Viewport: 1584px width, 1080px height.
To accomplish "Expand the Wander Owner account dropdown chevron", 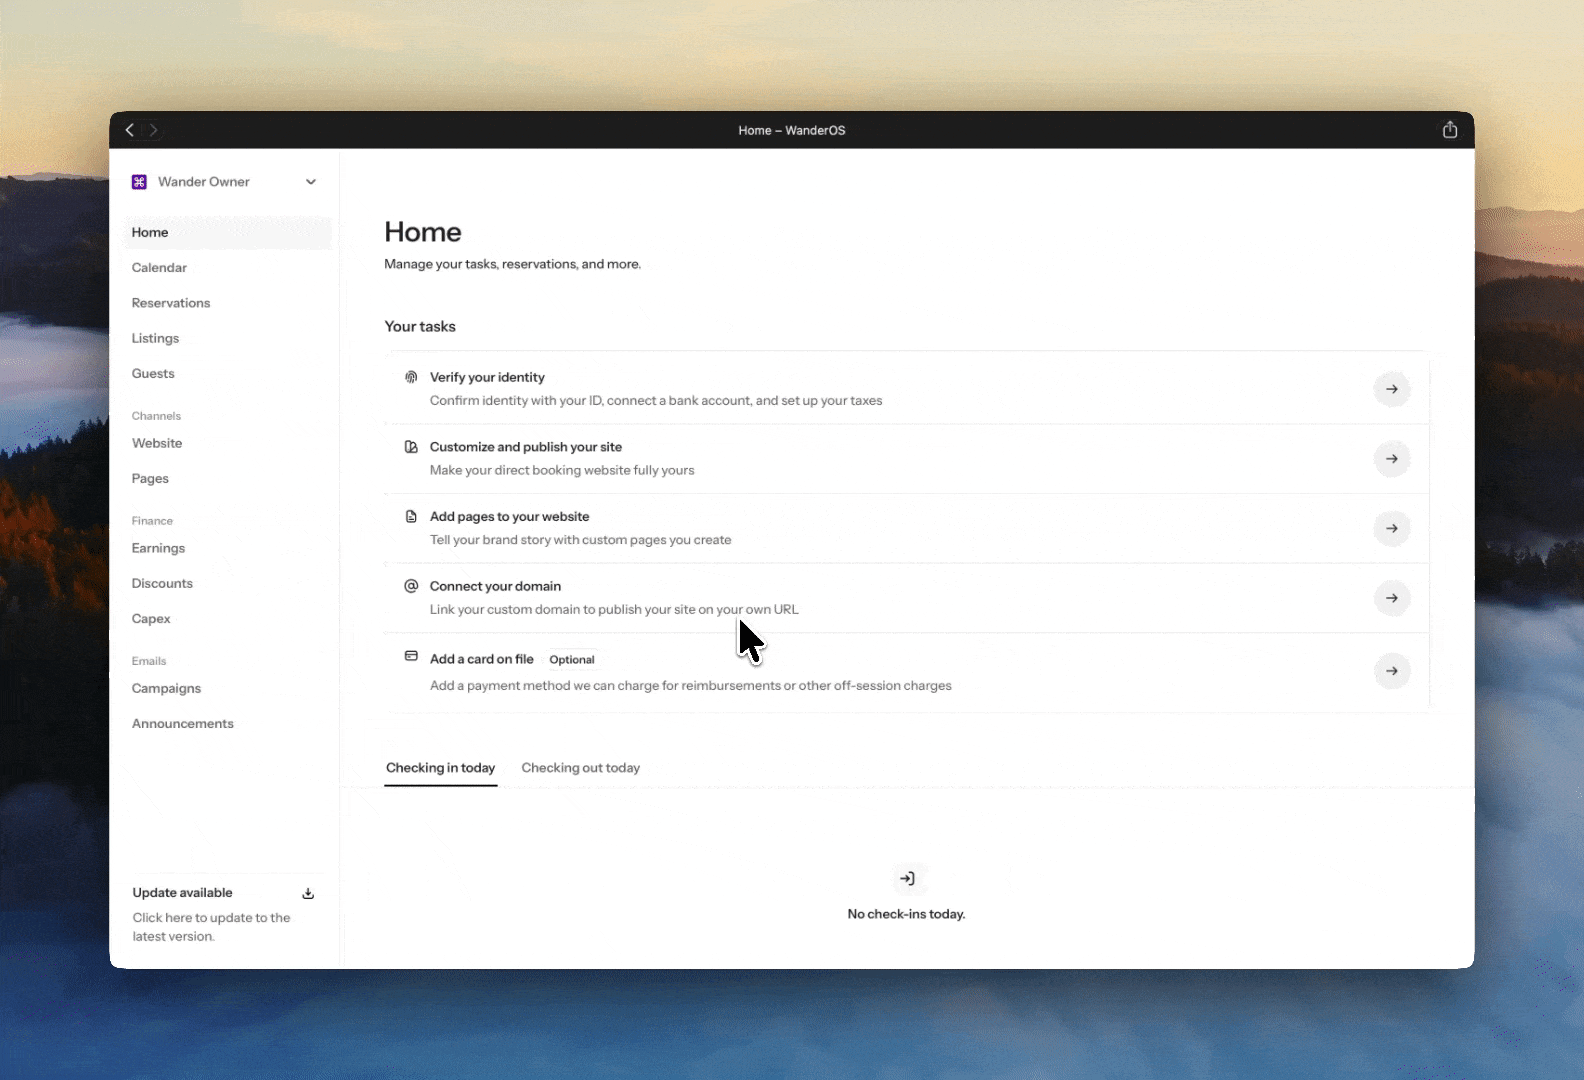I will click(x=311, y=182).
